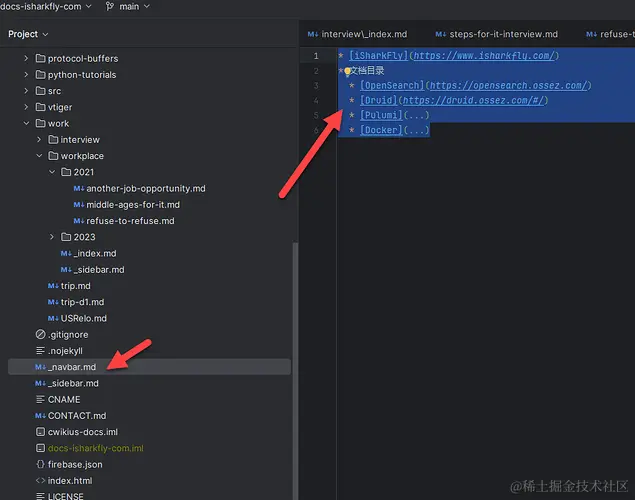Open trip-d1.md file
Viewport: 635px width, 500px height.
[82, 302]
